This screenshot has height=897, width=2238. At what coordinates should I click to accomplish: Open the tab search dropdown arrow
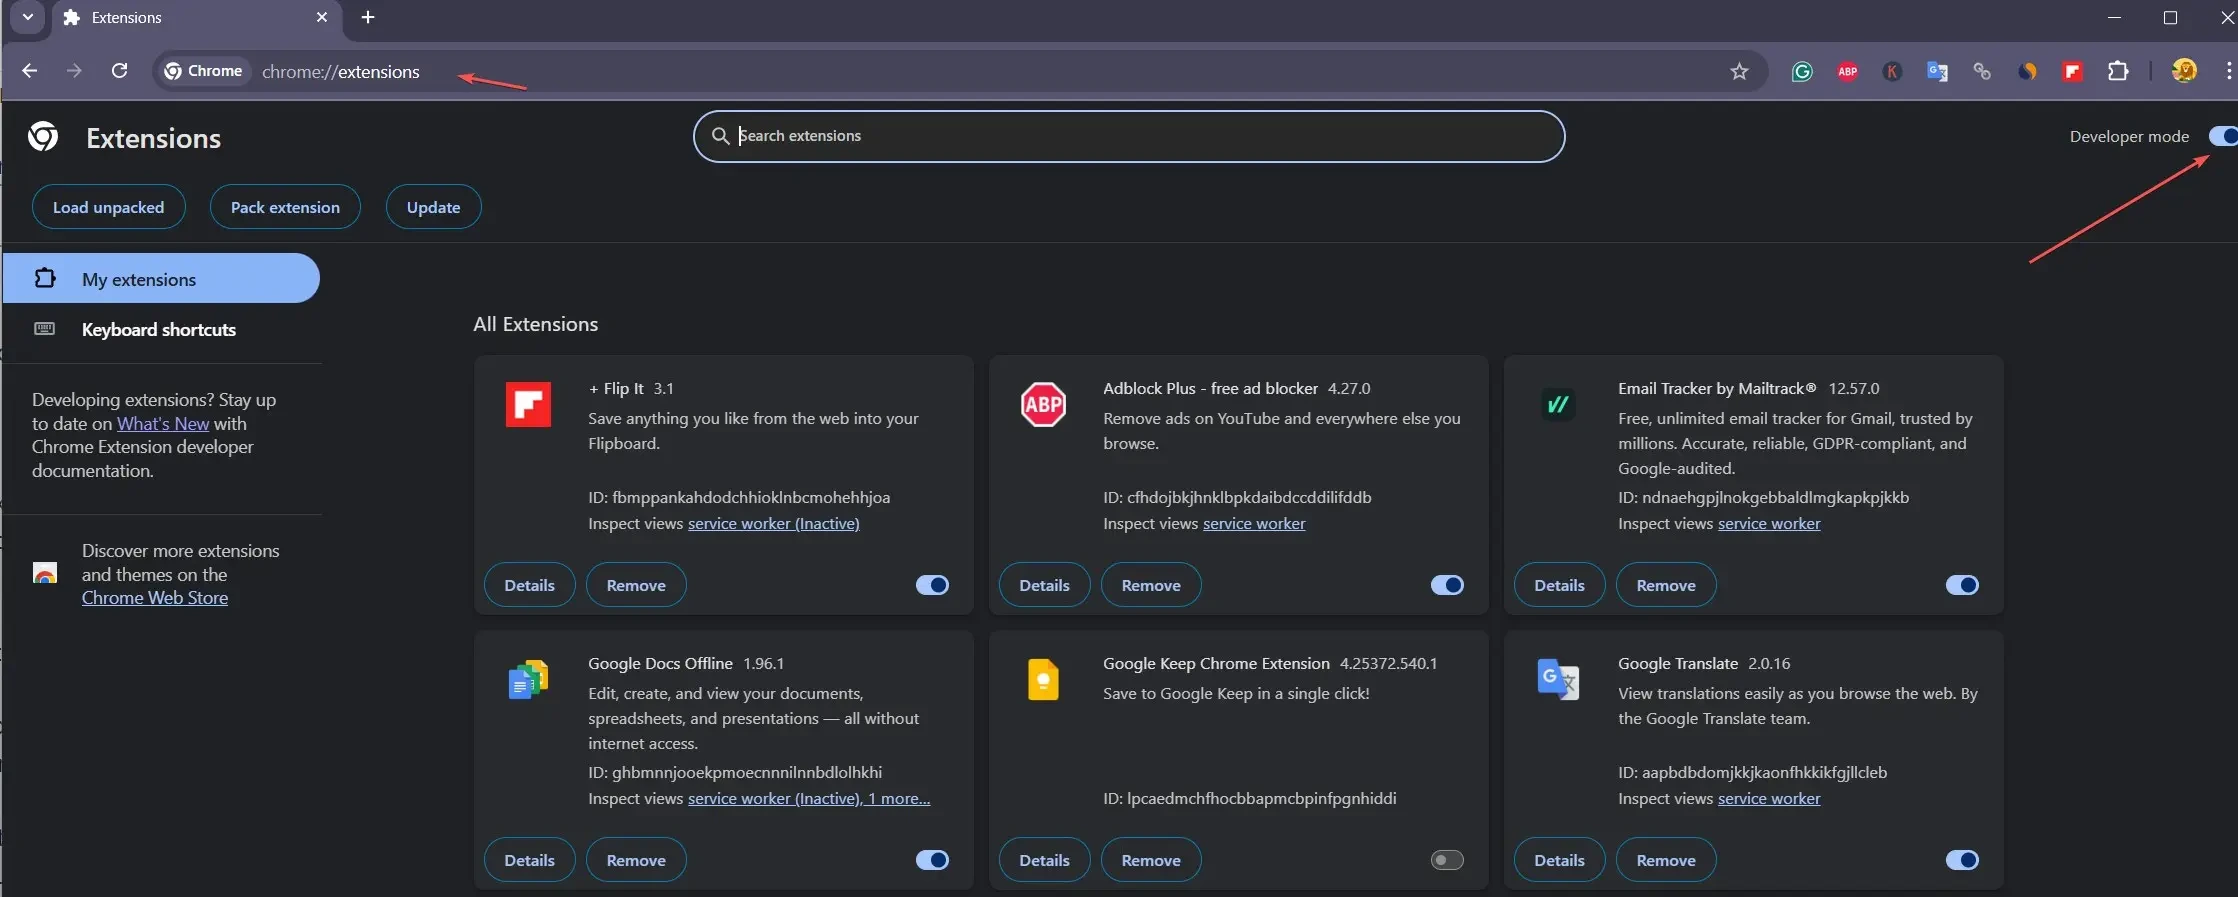click(x=28, y=17)
